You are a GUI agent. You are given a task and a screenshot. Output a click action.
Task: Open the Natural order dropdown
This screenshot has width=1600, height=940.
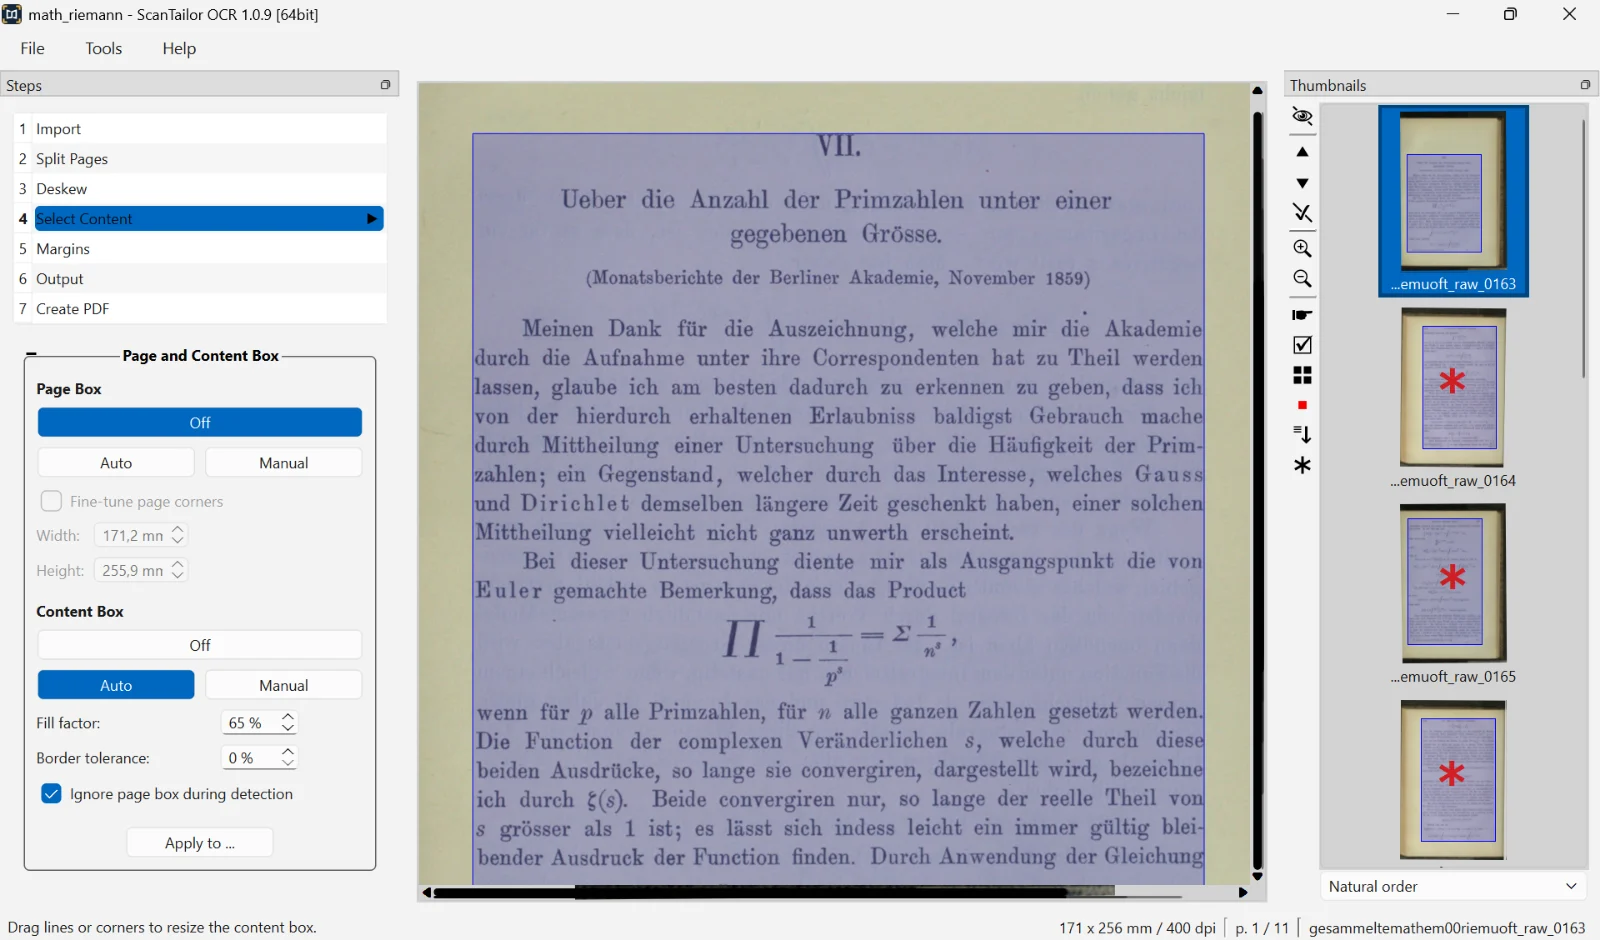point(1454,886)
